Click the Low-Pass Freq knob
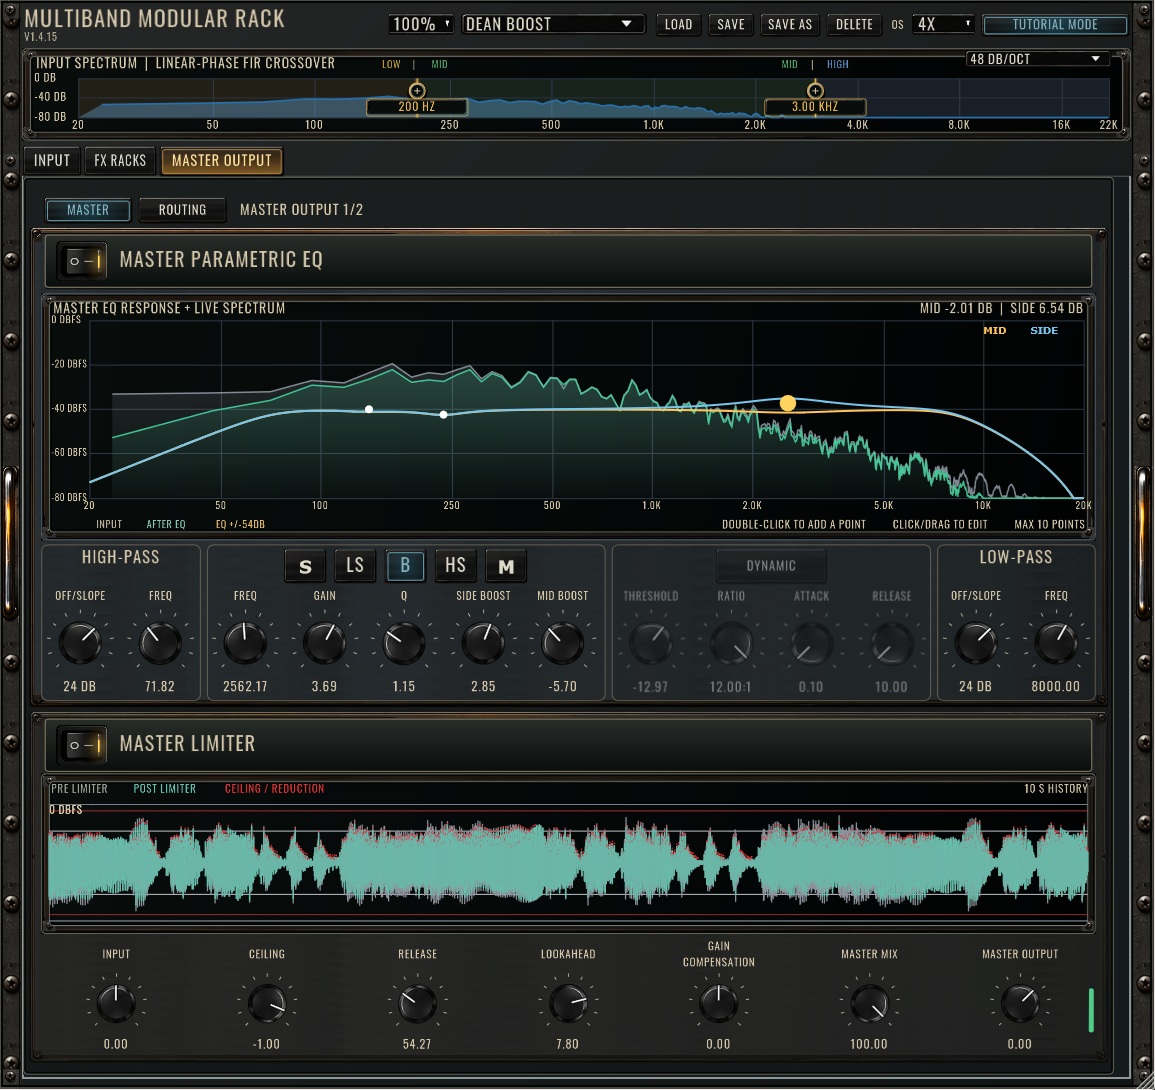Viewport: 1155px width, 1090px height. click(1056, 641)
